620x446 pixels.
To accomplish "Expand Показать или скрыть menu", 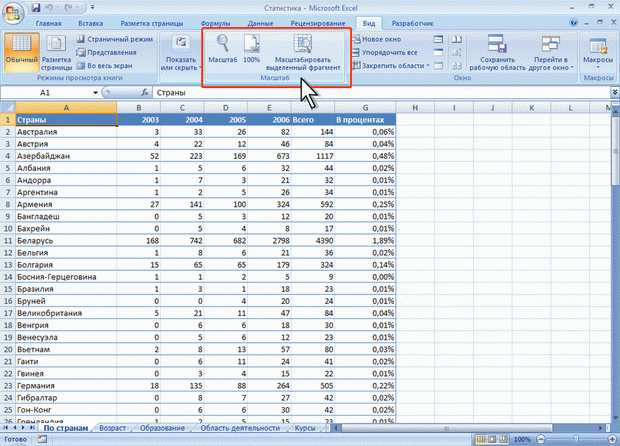I will (181, 52).
